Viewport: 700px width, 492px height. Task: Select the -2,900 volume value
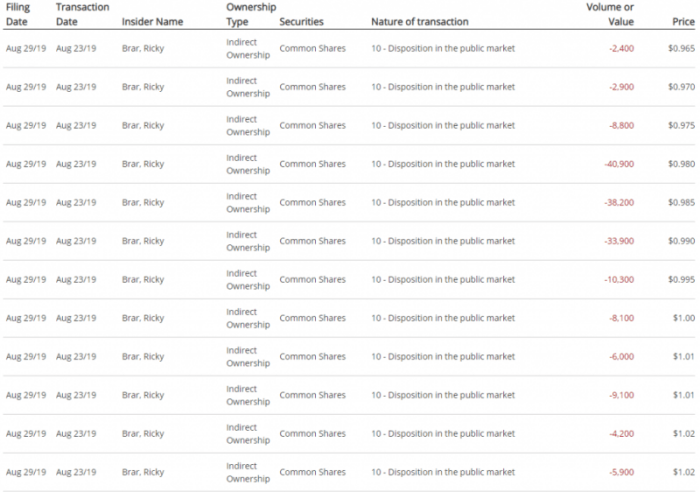621,87
